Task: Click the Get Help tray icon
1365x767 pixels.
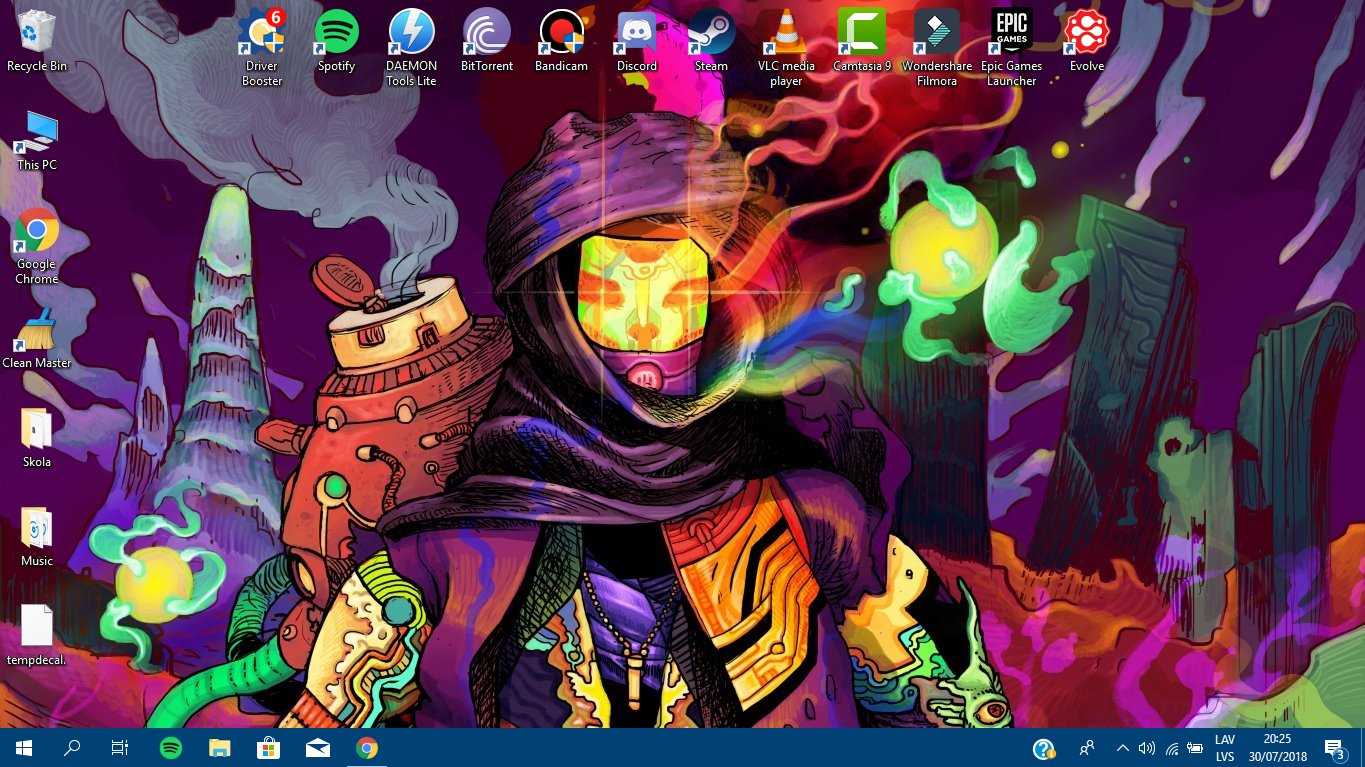Action: pos(1043,748)
